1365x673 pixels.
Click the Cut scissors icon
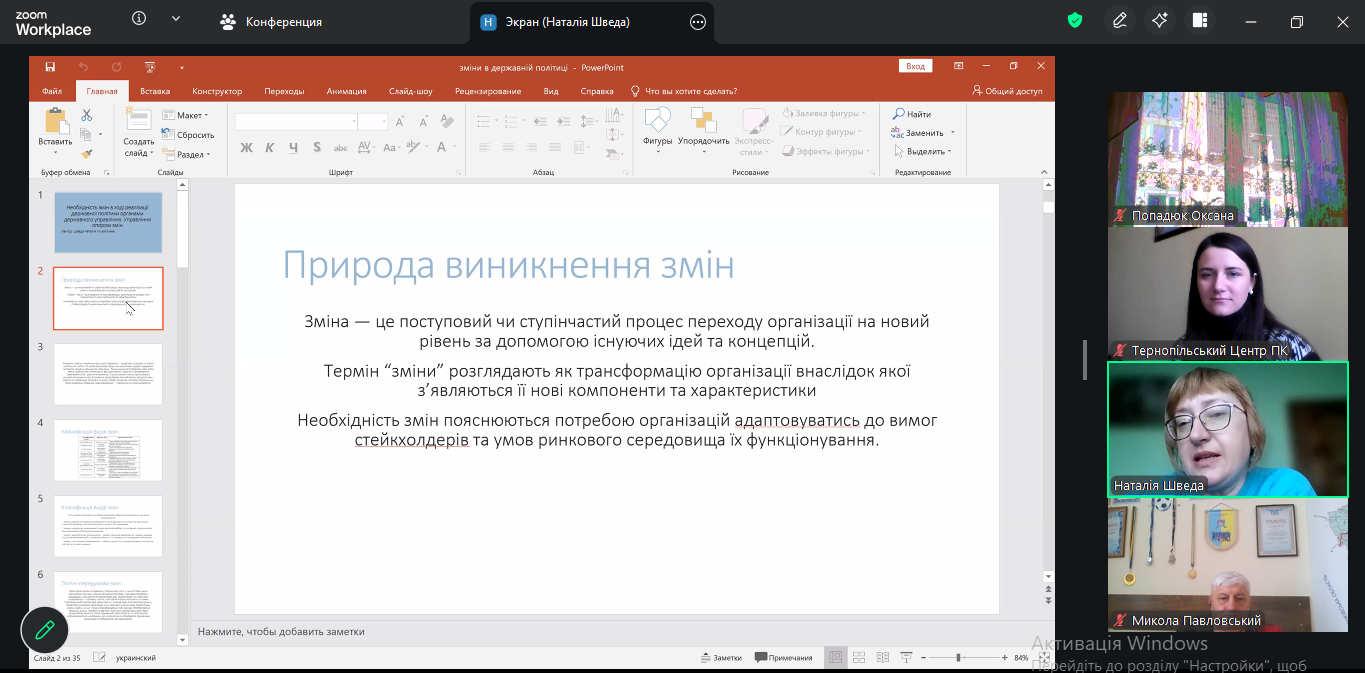click(x=87, y=115)
